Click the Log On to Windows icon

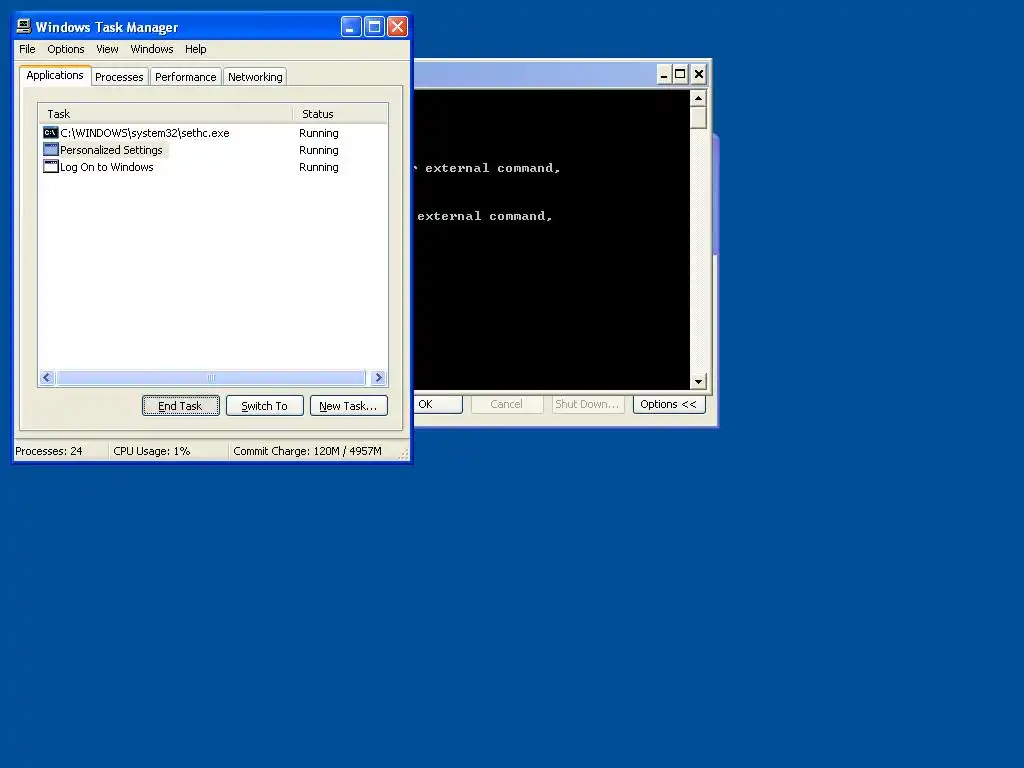(x=50, y=167)
